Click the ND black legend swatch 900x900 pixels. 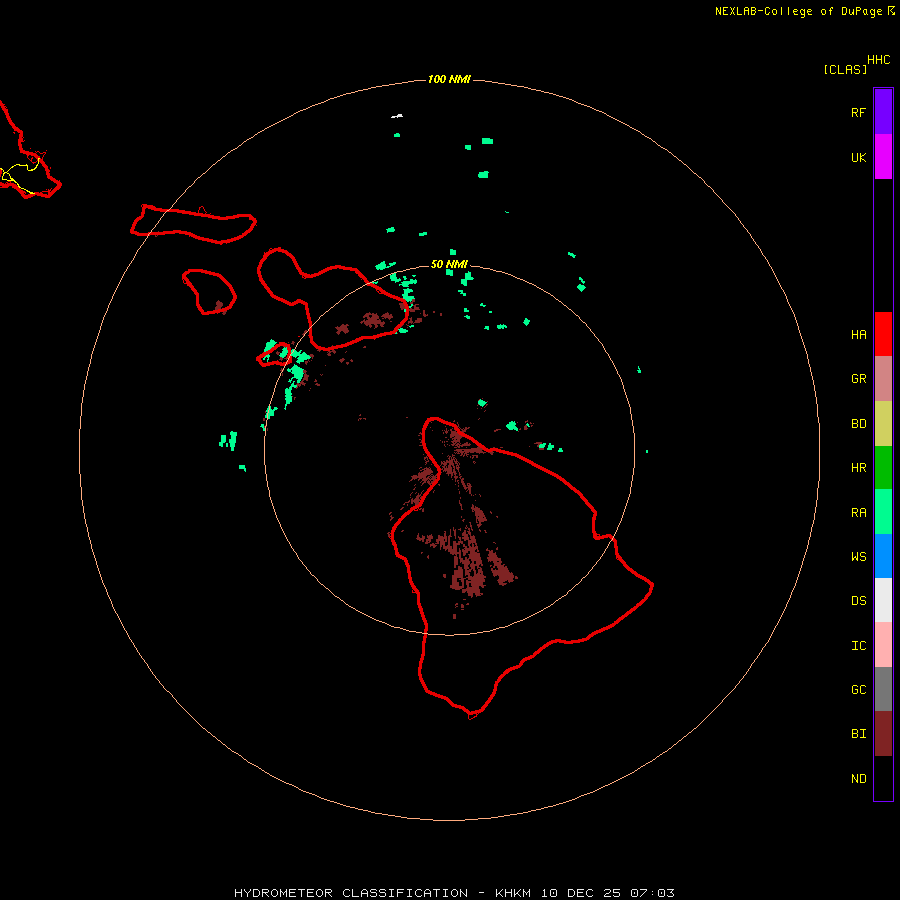click(883, 778)
